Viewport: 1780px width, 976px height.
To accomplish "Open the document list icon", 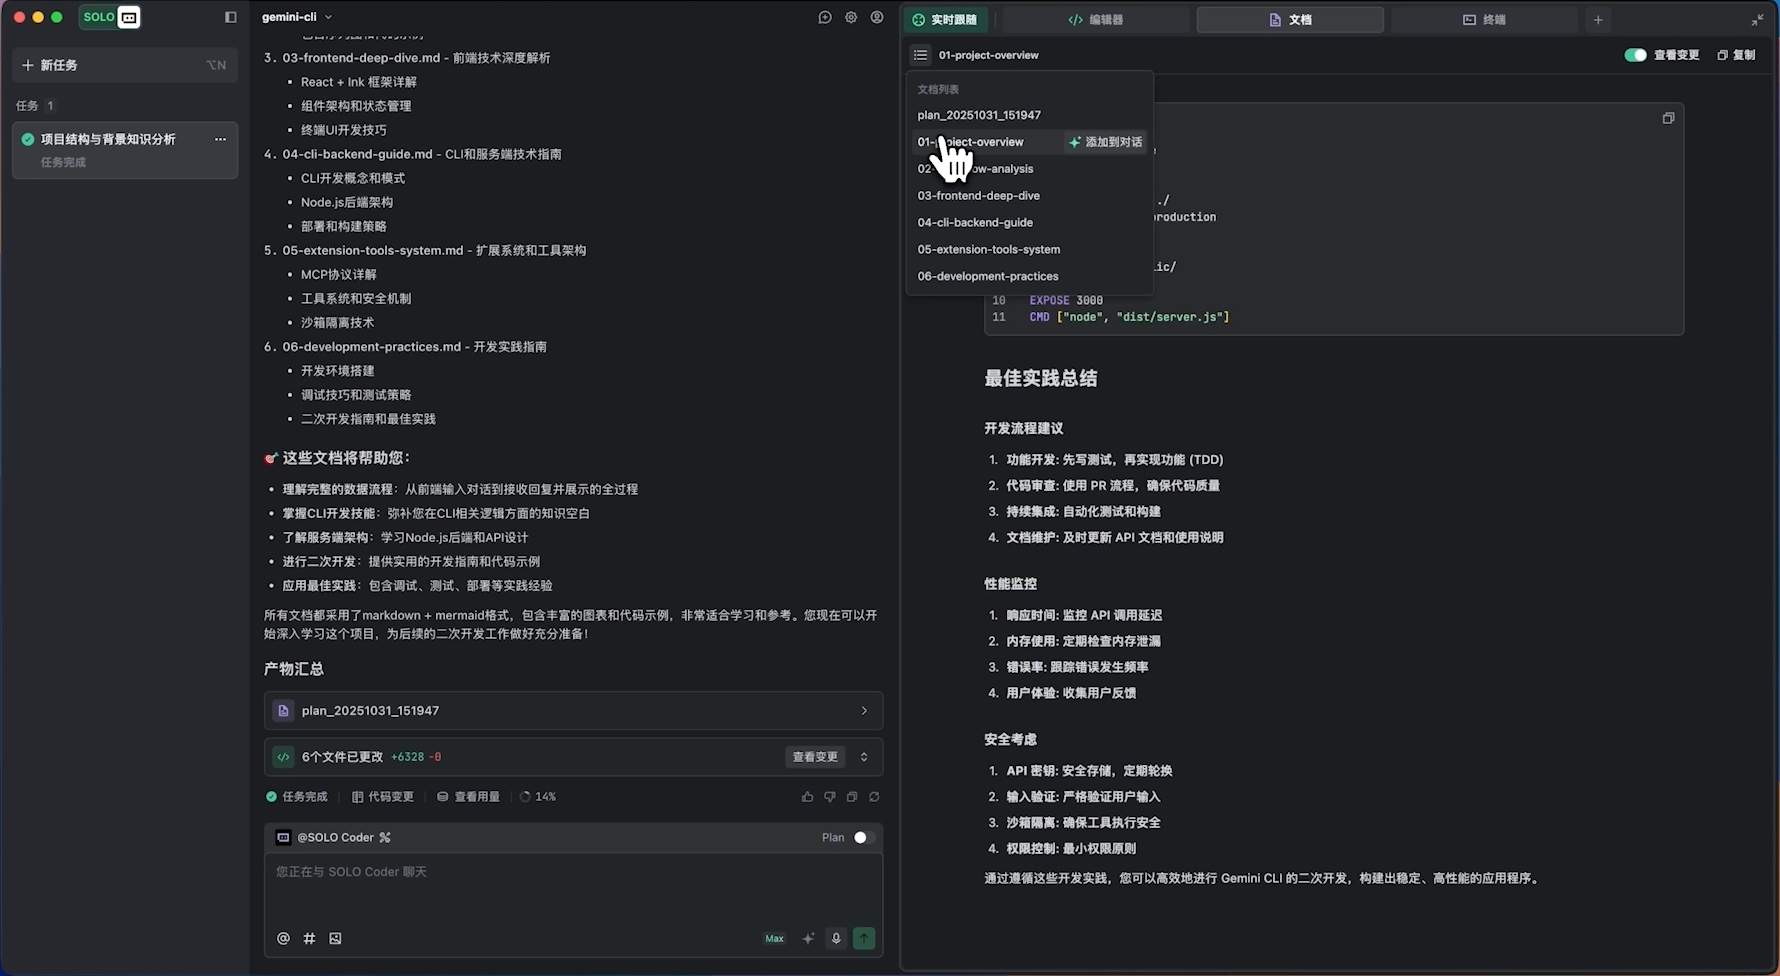I will [x=921, y=55].
